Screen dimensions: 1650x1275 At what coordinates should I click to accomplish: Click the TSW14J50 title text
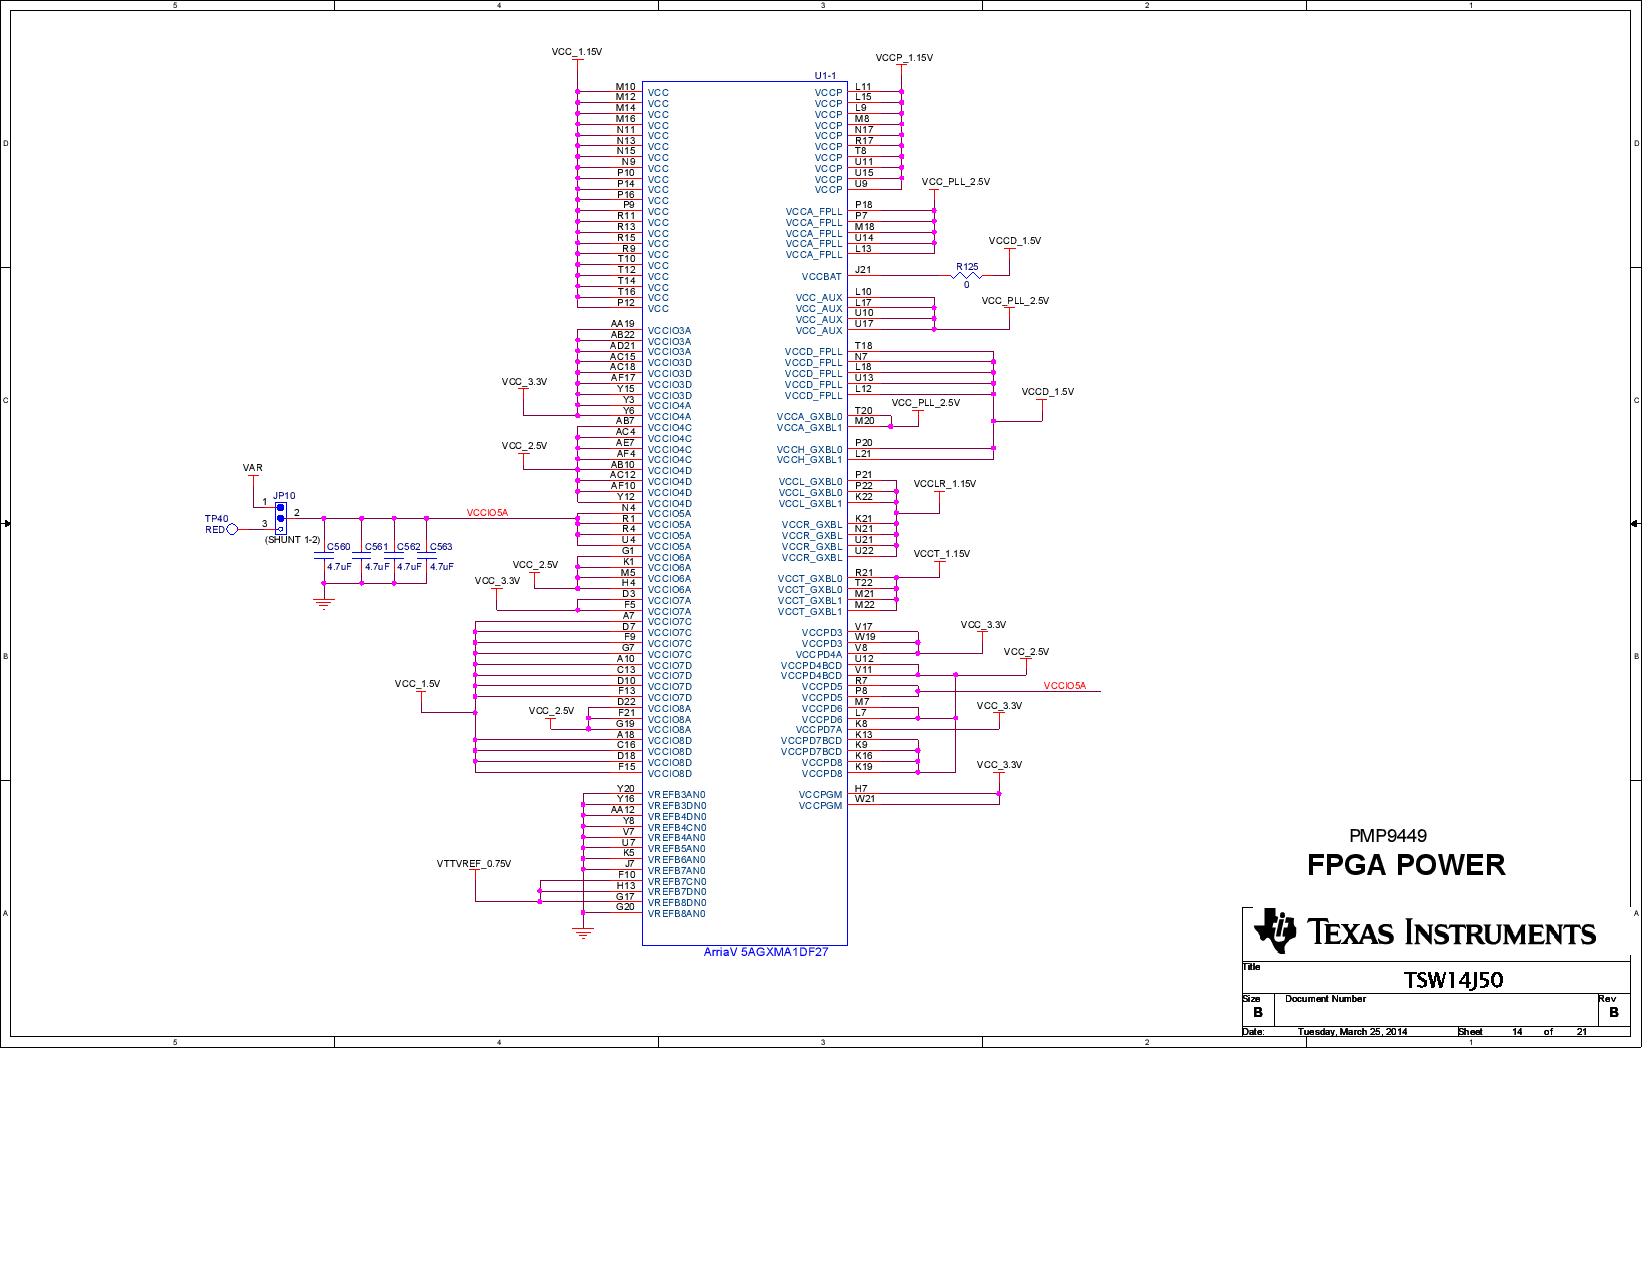tap(1455, 980)
